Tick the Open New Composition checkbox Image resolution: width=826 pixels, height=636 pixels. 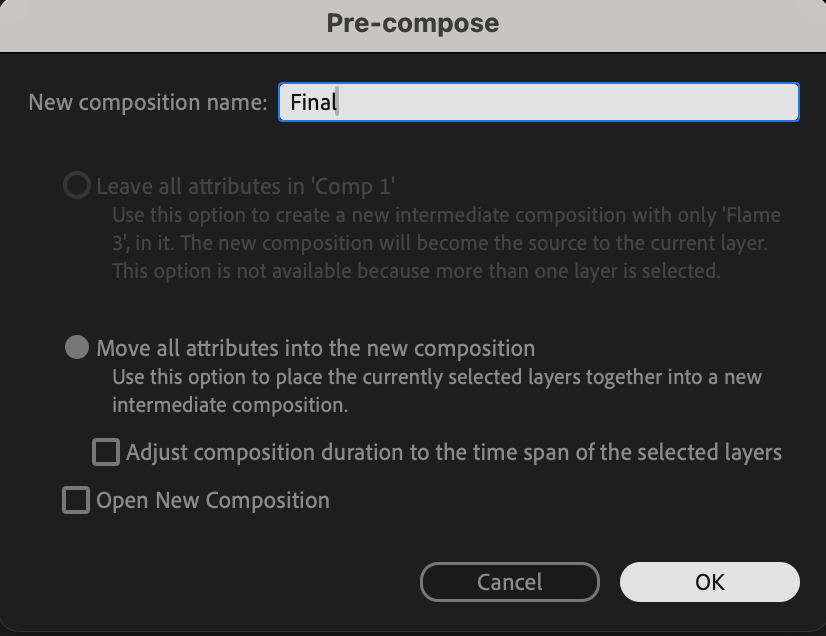click(x=76, y=500)
